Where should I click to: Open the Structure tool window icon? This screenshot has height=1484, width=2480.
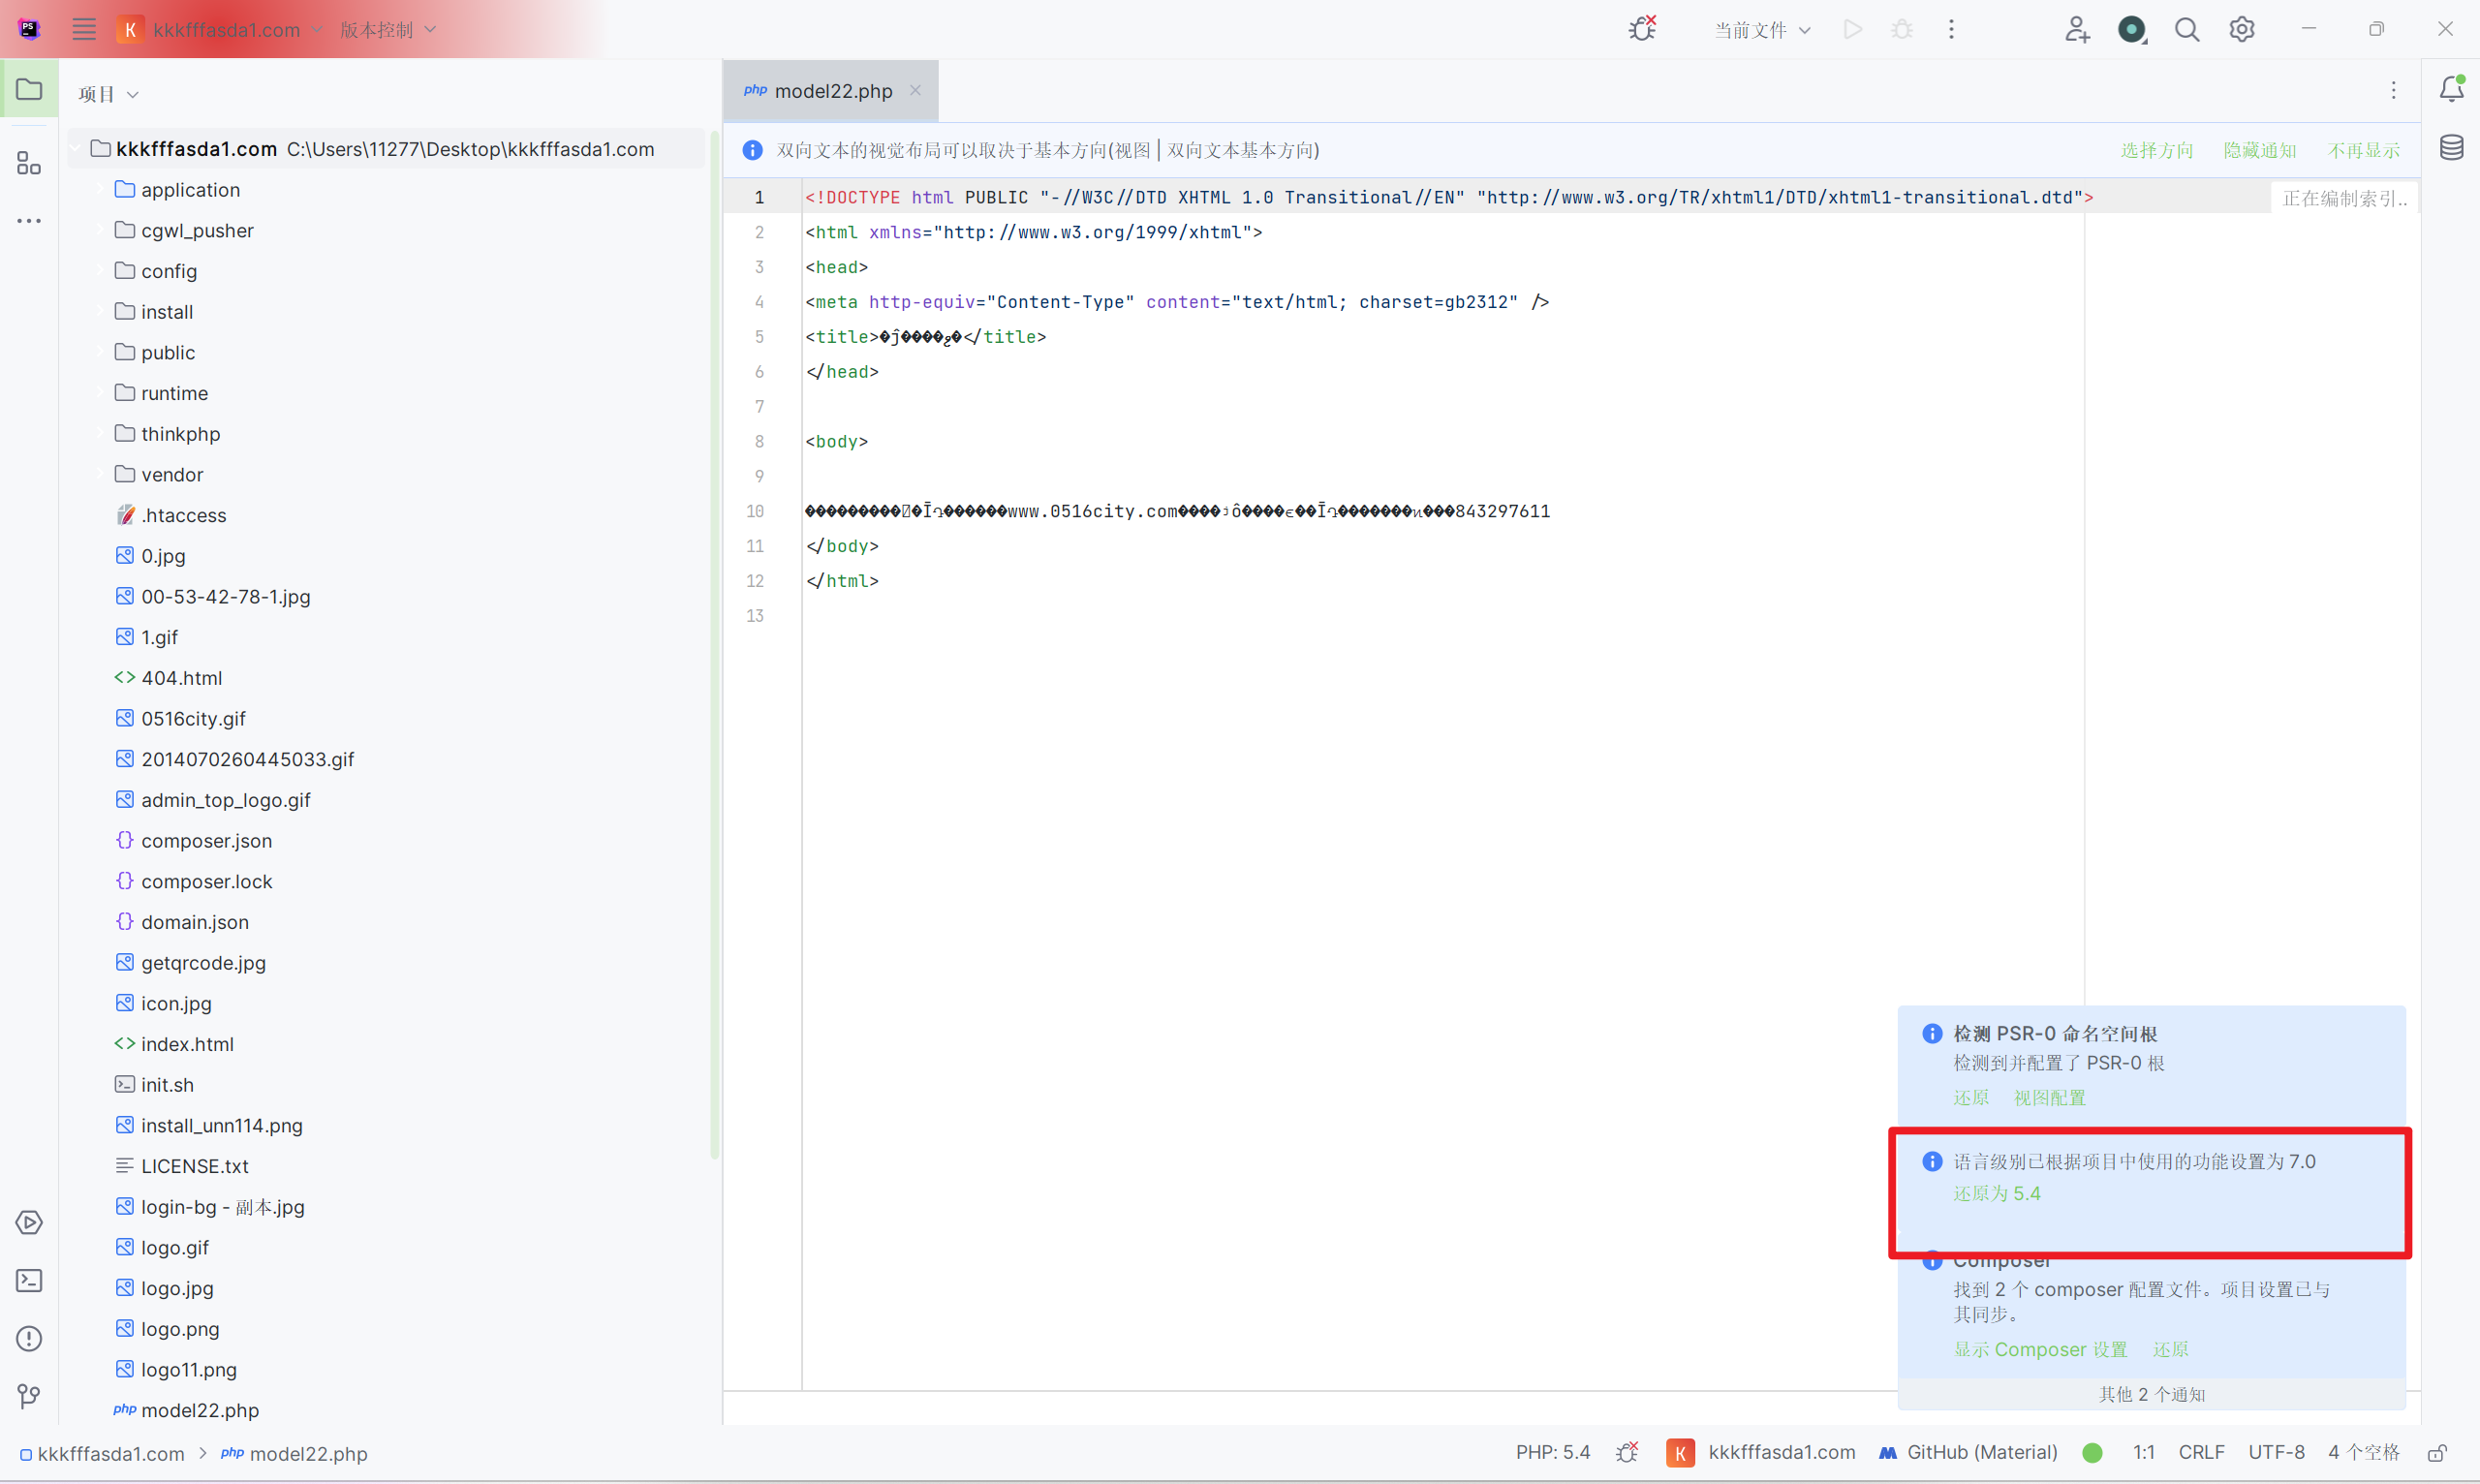(29, 163)
